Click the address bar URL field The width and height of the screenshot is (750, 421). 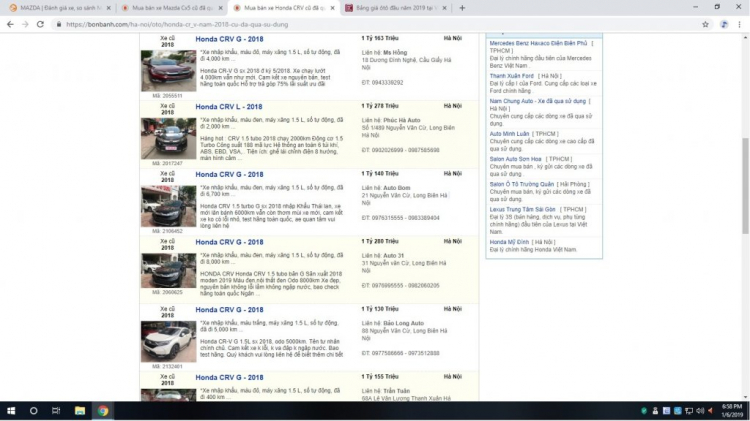click(x=373, y=24)
